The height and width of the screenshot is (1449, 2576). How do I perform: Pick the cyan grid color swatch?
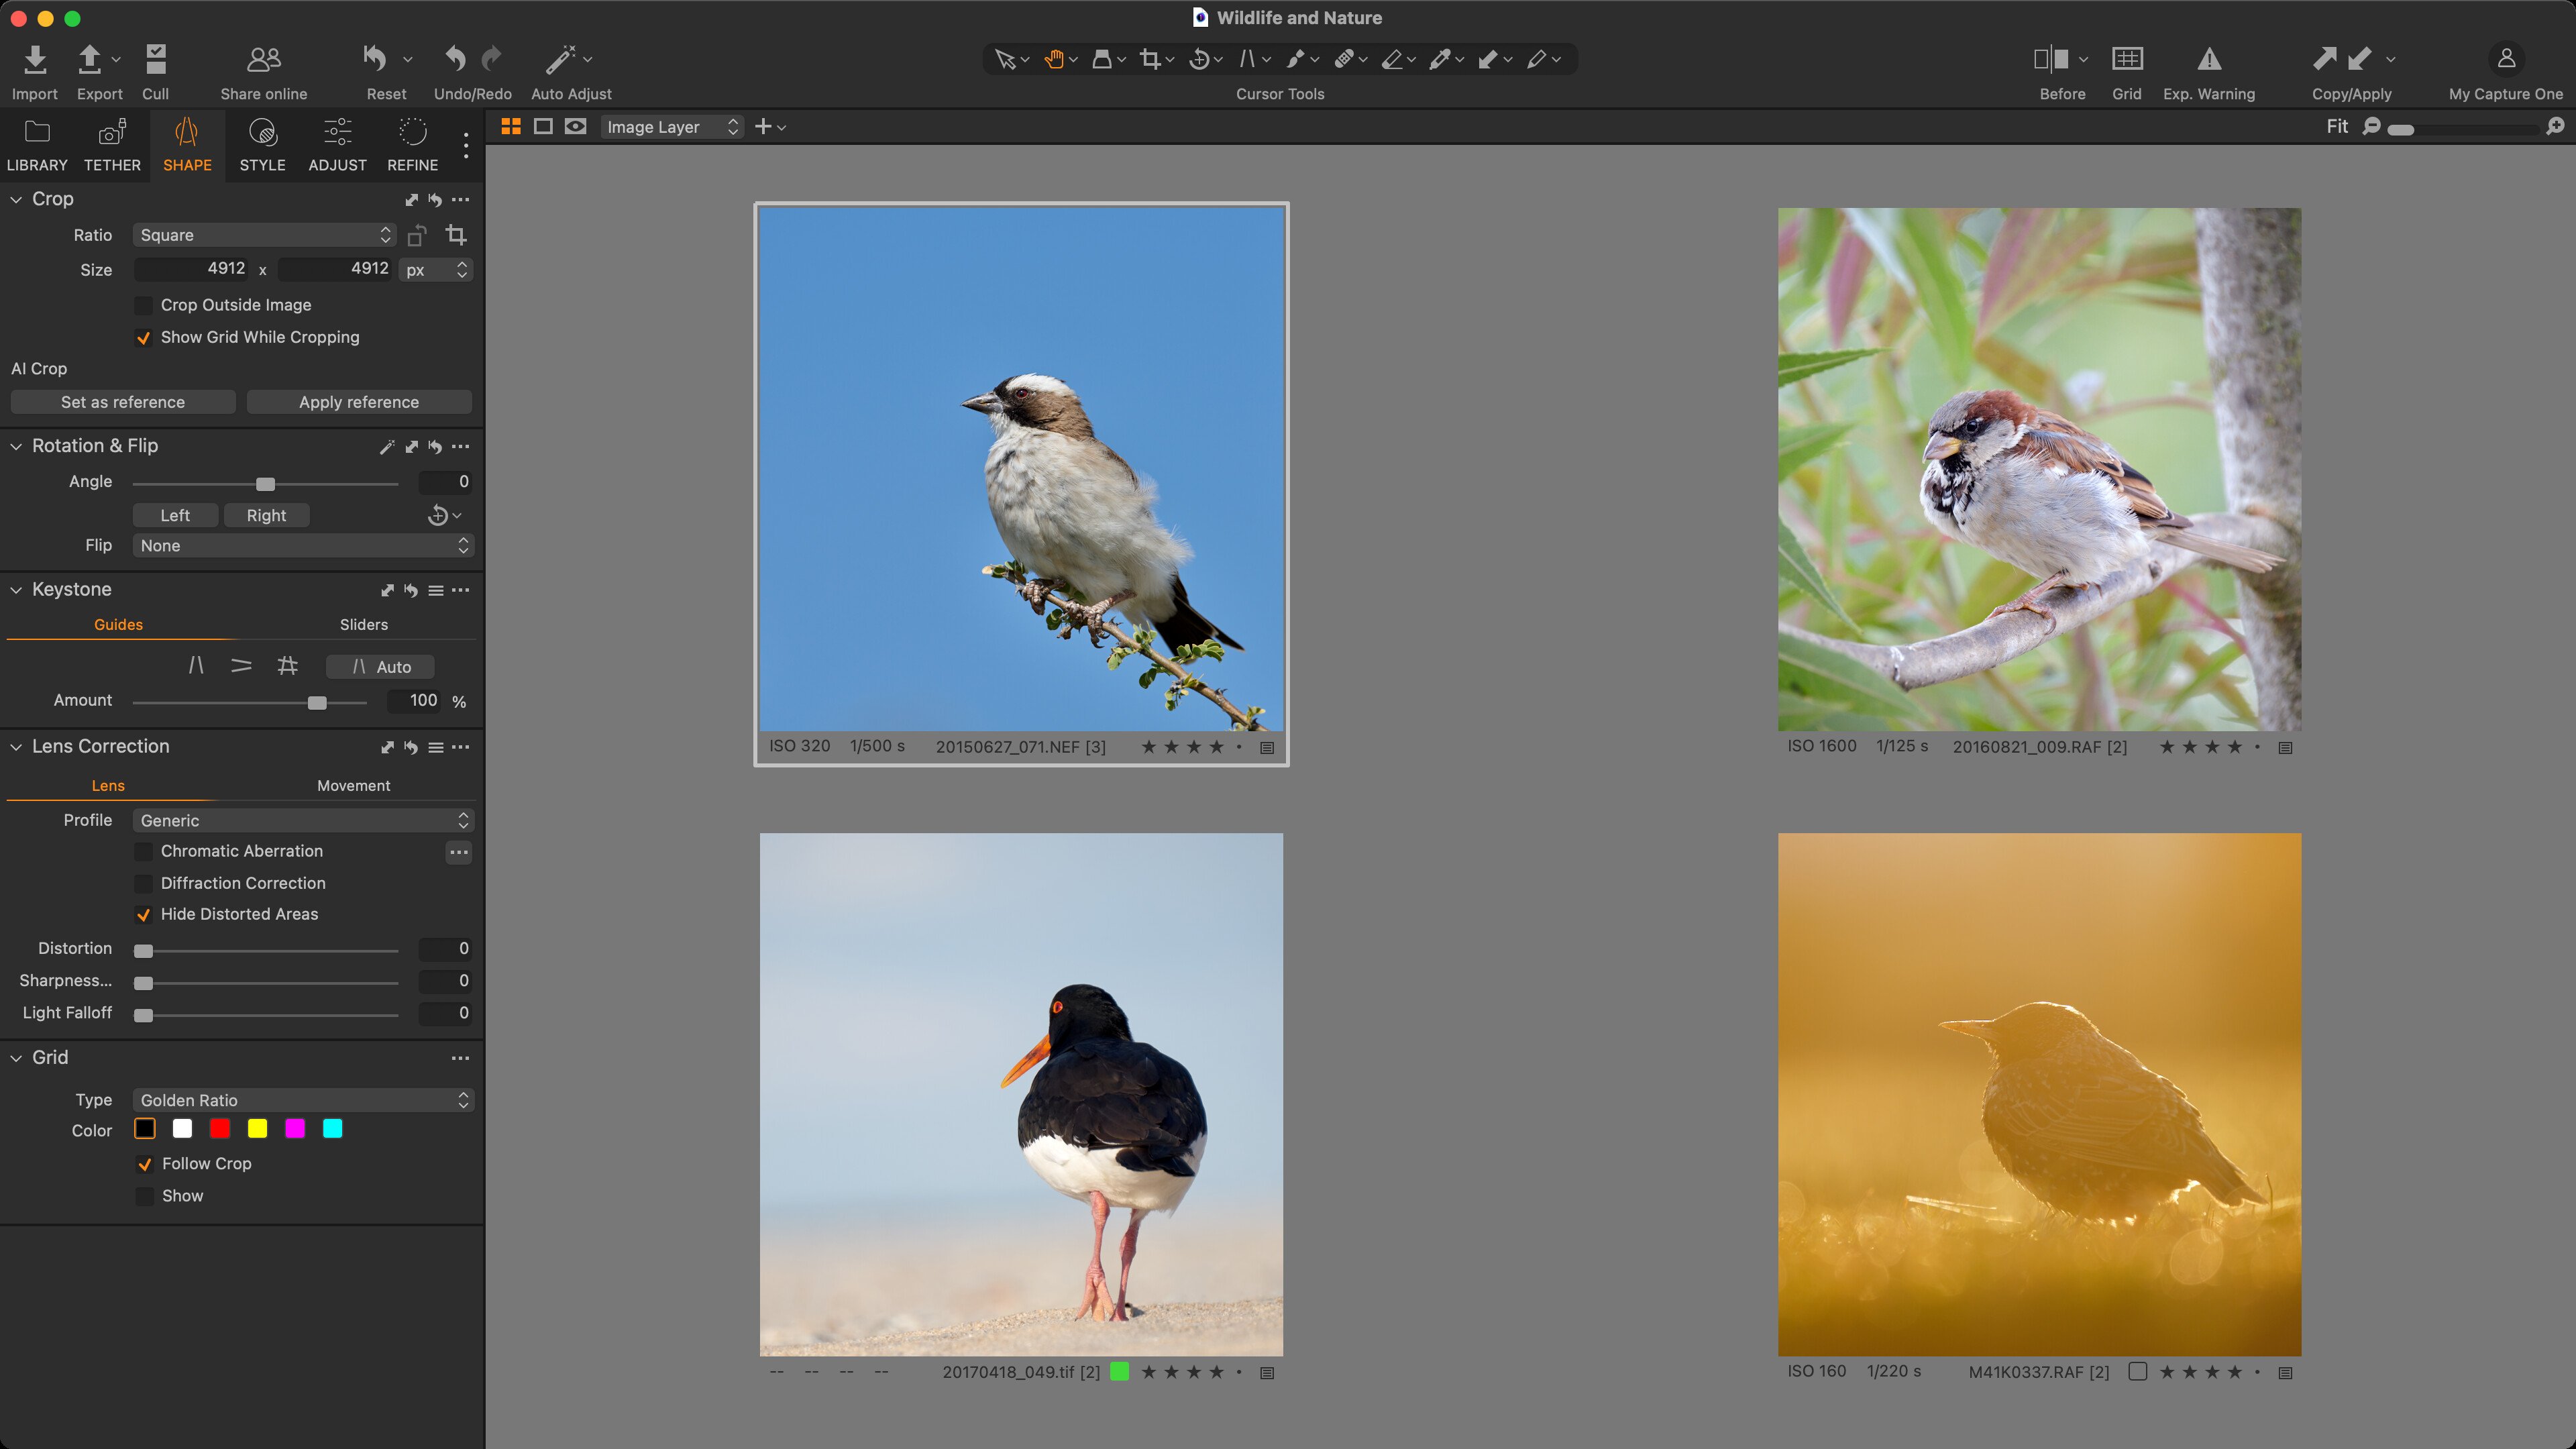pyautogui.click(x=333, y=1129)
